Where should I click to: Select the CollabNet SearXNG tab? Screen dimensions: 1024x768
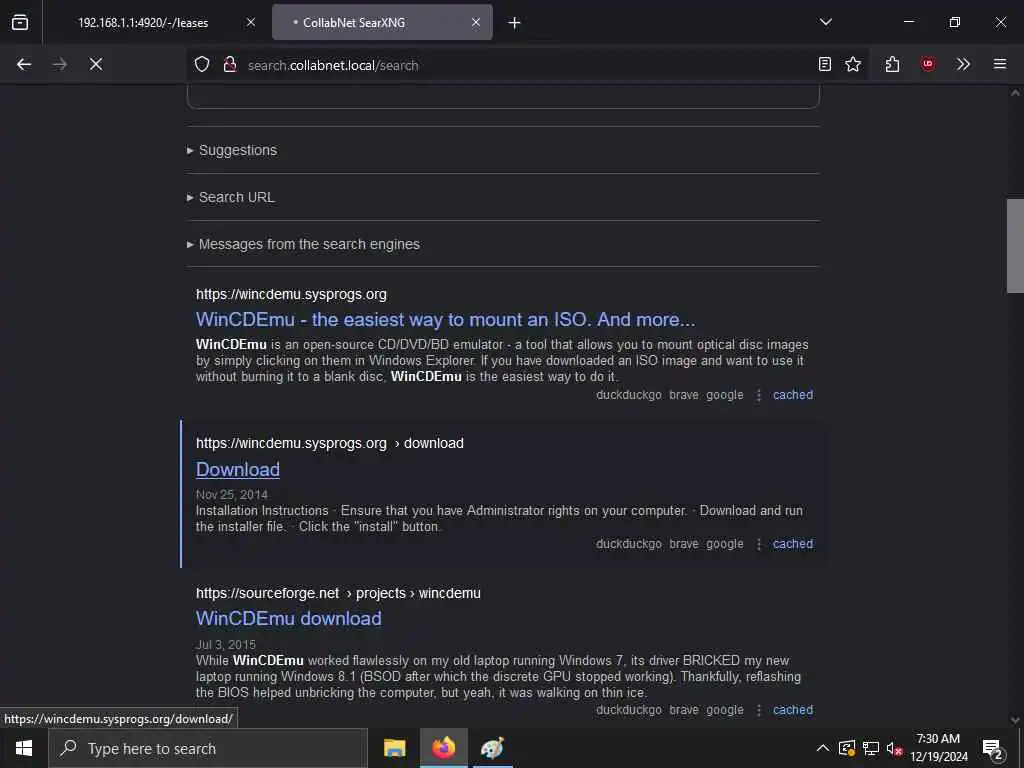pyautogui.click(x=382, y=22)
